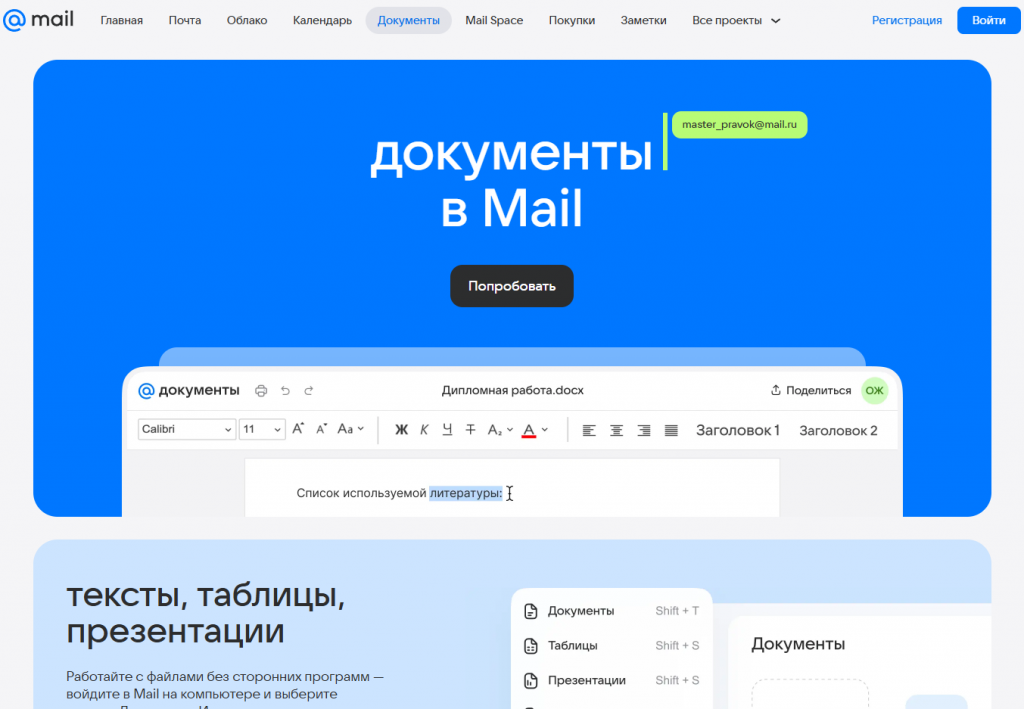Expand the Все проекты menu

tap(736, 20)
